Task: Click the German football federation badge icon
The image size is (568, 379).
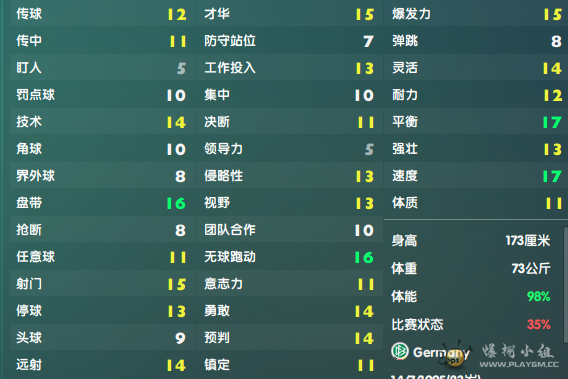Action: (400, 351)
